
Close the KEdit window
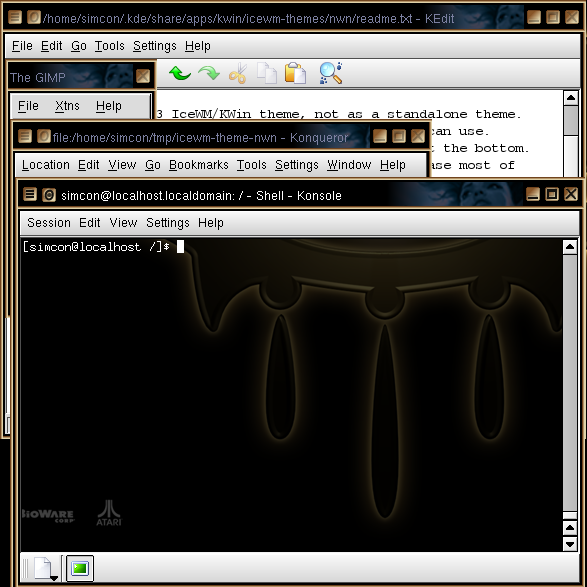pyautogui.click(x=572, y=17)
